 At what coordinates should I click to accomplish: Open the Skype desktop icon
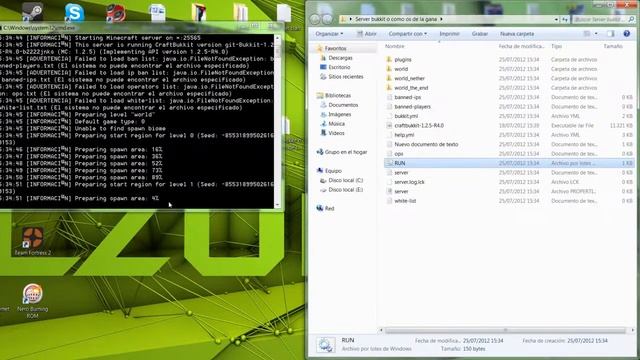click(74, 12)
